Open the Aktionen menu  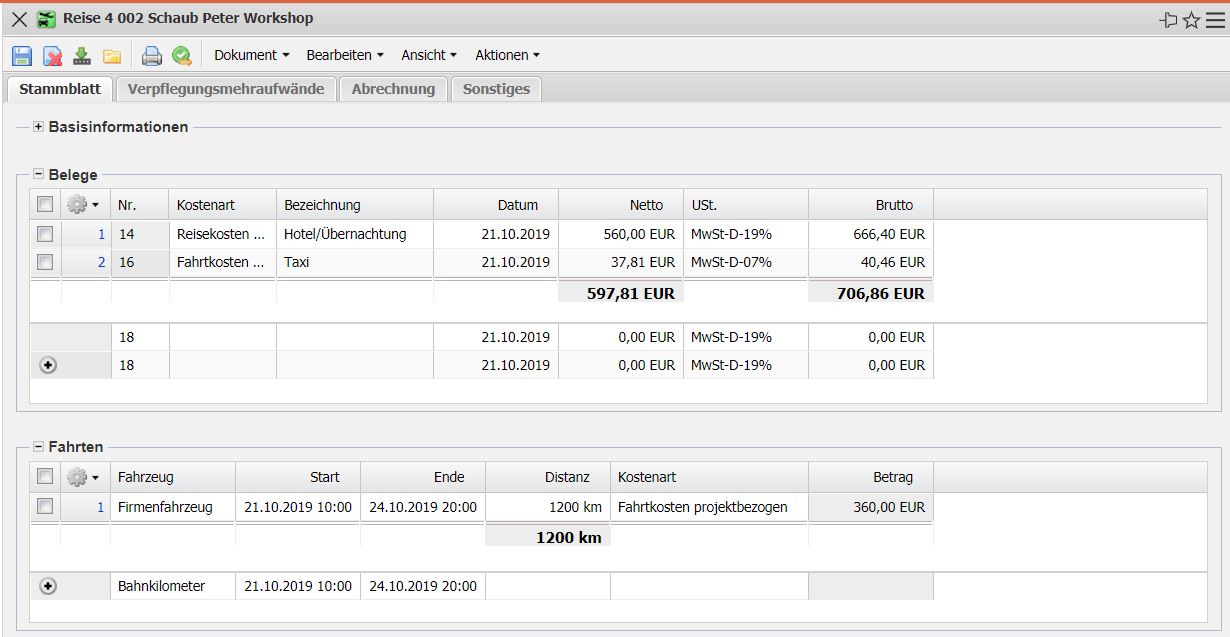click(507, 55)
